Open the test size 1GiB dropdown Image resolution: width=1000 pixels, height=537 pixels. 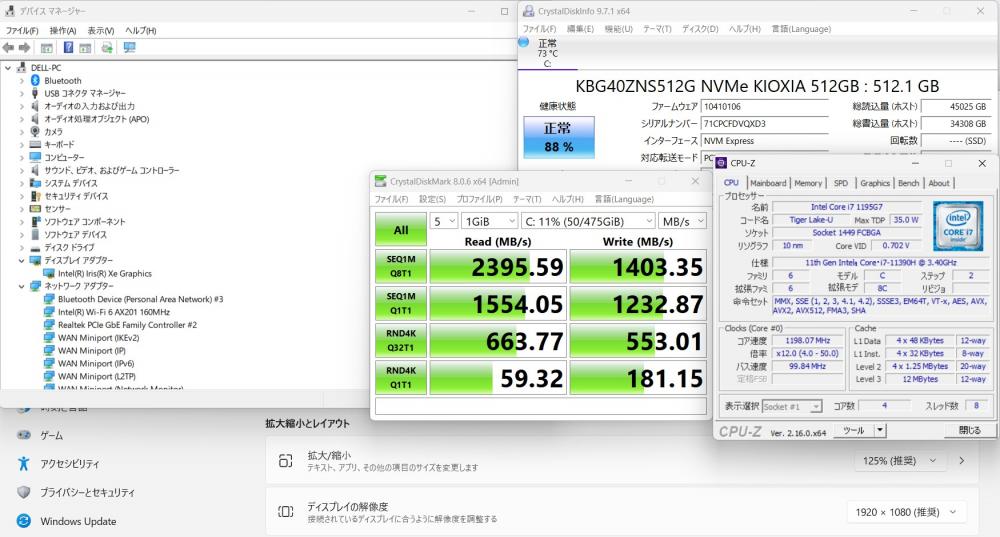pos(489,221)
